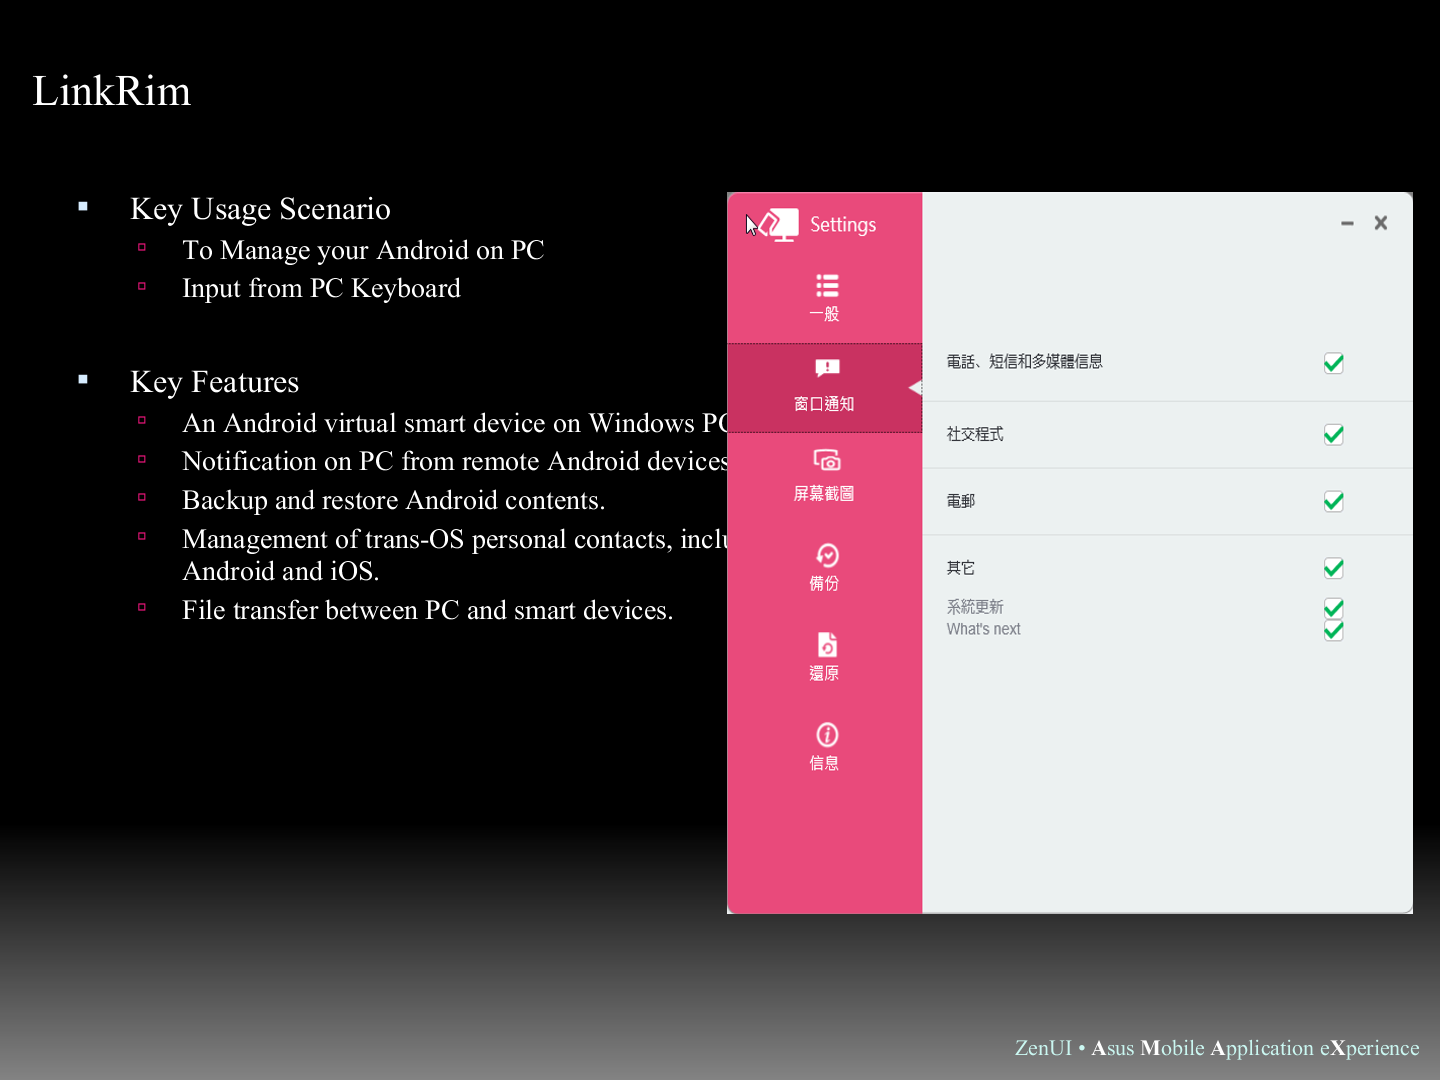Minimize the Settings window
1440x1080 pixels.
click(1347, 224)
